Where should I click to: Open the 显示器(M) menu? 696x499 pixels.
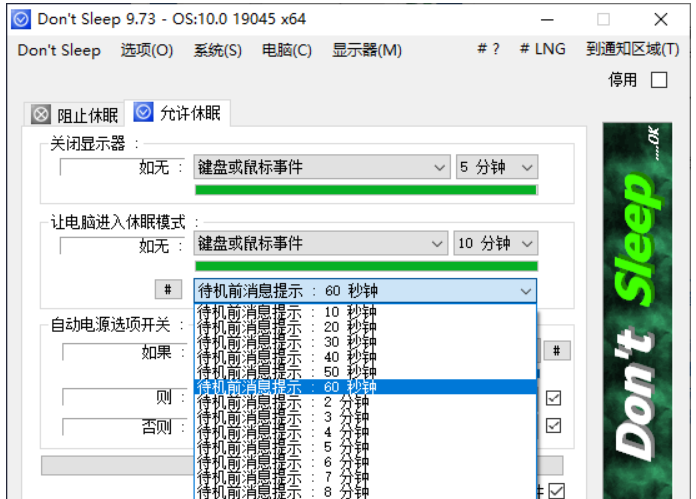367,50
